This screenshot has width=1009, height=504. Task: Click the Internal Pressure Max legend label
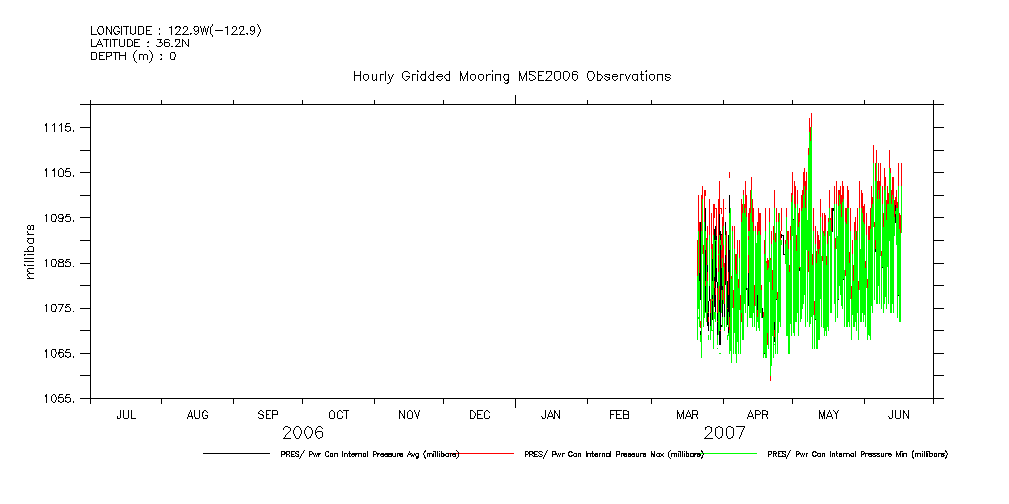(613, 454)
